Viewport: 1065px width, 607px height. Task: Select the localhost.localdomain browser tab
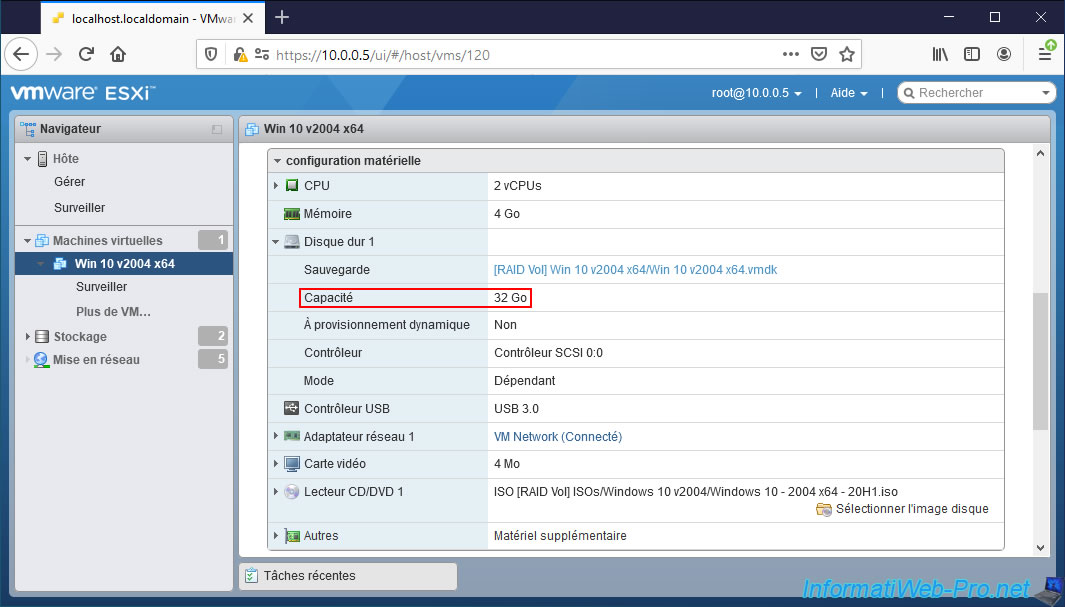coord(152,18)
